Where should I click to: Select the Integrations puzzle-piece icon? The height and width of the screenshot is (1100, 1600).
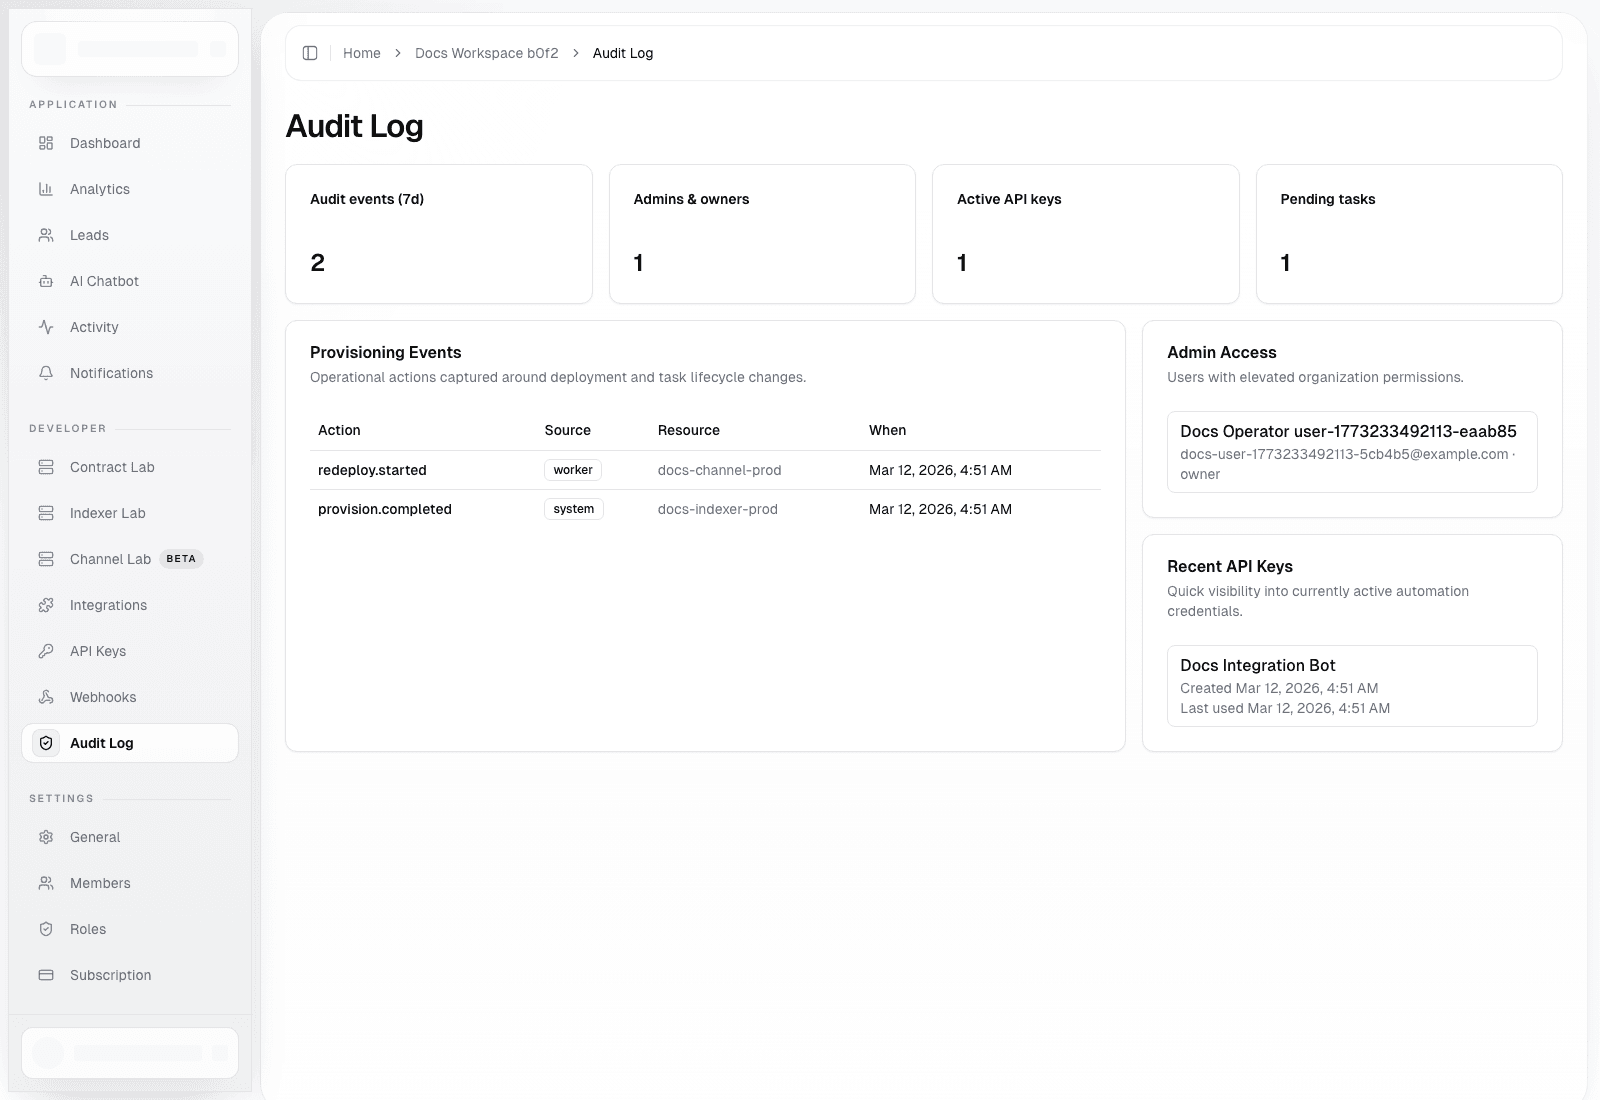pyautogui.click(x=46, y=605)
